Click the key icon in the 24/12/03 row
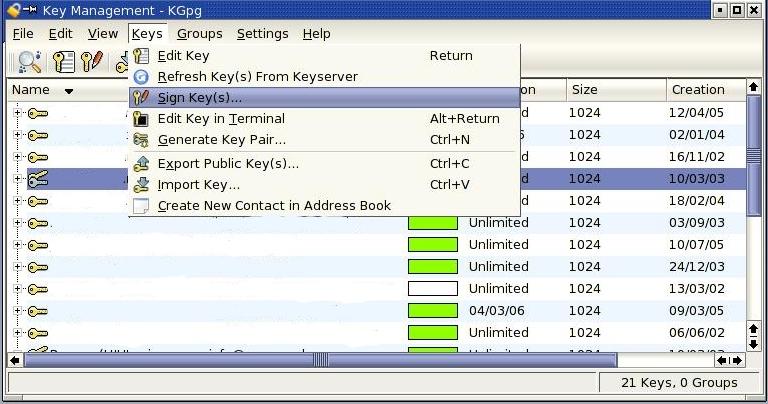 point(38,267)
